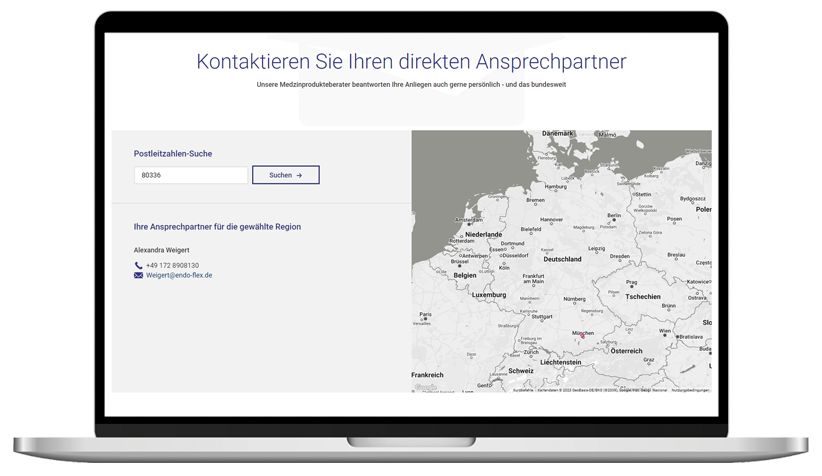Click Düsseldorf on the map
Viewport: 822px width, 476px height.
[x=516, y=255]
